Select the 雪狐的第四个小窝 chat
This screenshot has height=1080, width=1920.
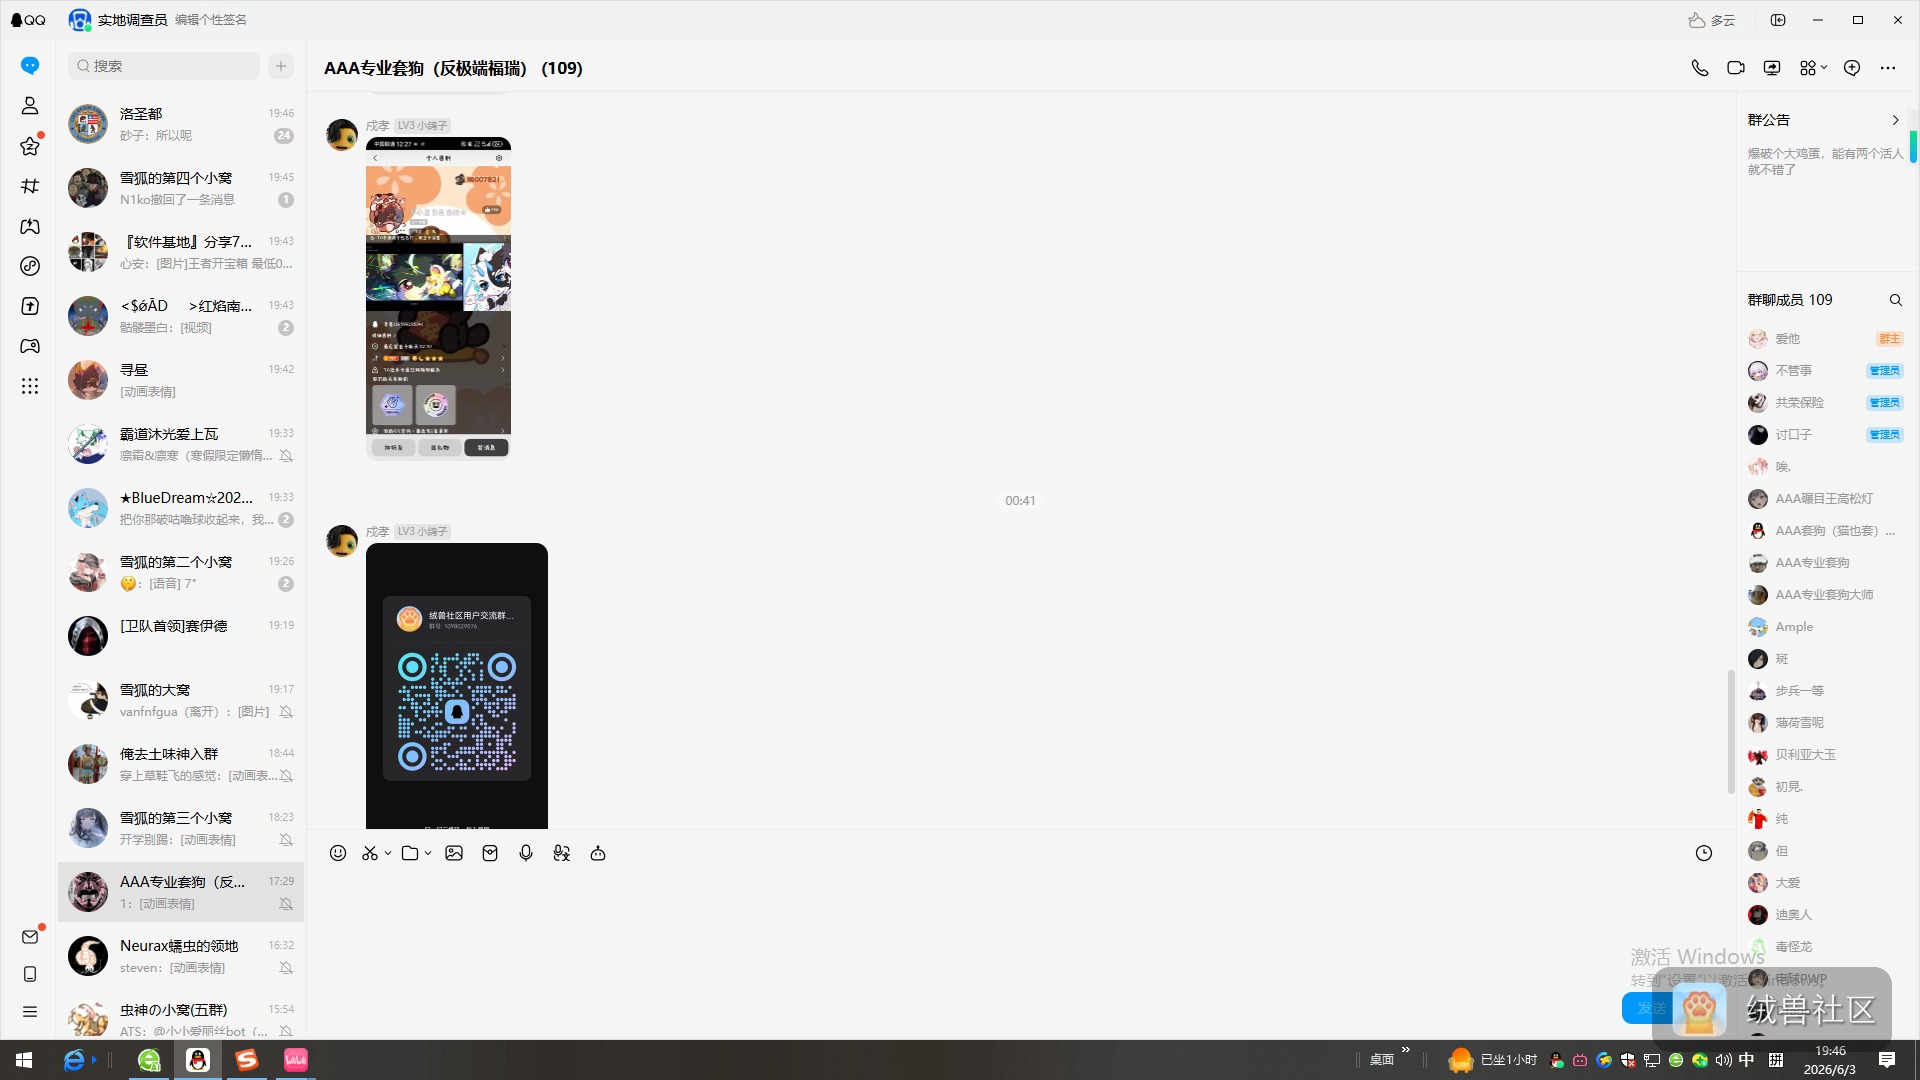coord(181,188)
